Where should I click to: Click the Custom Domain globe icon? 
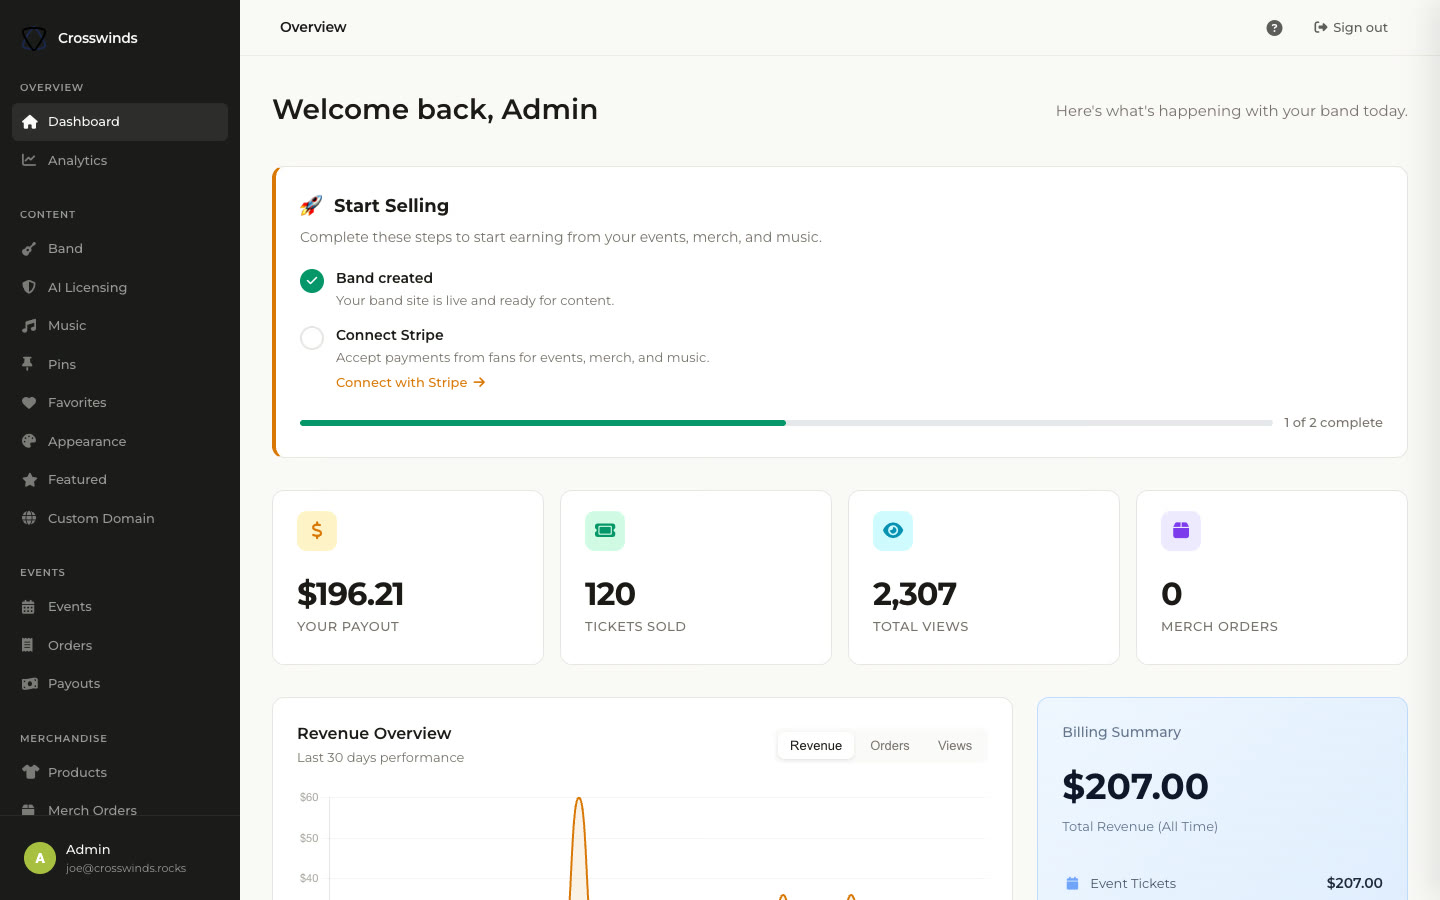(x=29, y=518)
